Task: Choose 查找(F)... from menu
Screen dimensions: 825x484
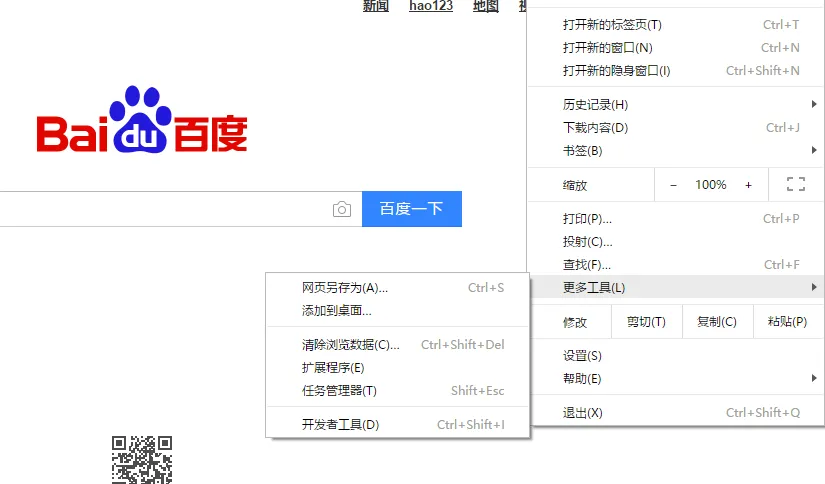Action: click(676, 265)
